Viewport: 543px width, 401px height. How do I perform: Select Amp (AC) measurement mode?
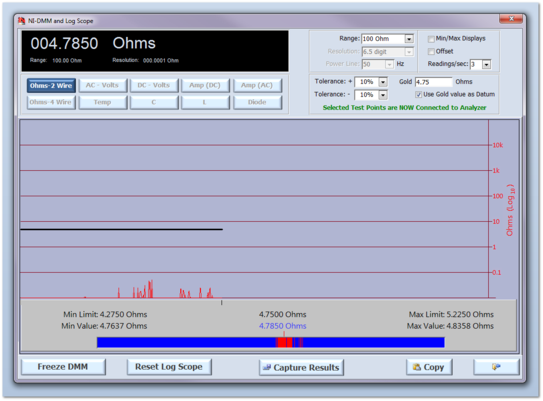point(257,85)
